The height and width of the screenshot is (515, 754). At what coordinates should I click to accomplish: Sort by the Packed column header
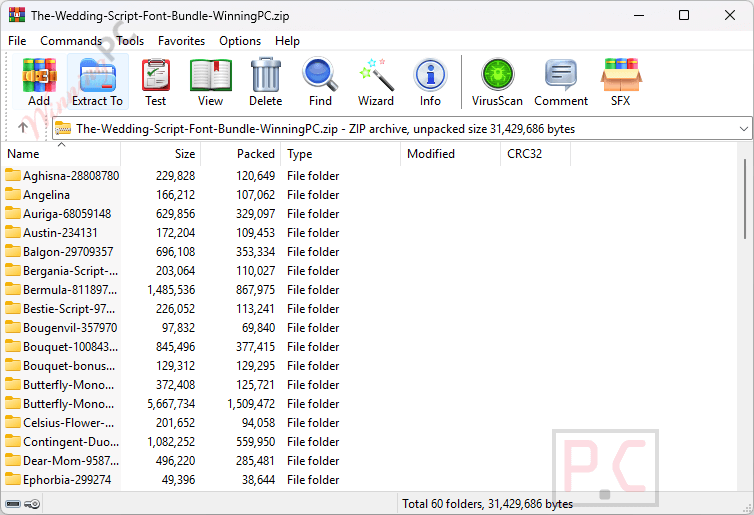click(x=240, y=154)
